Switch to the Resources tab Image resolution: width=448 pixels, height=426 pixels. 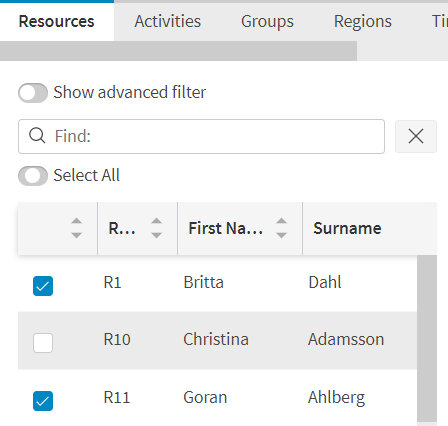coord(57,22)
